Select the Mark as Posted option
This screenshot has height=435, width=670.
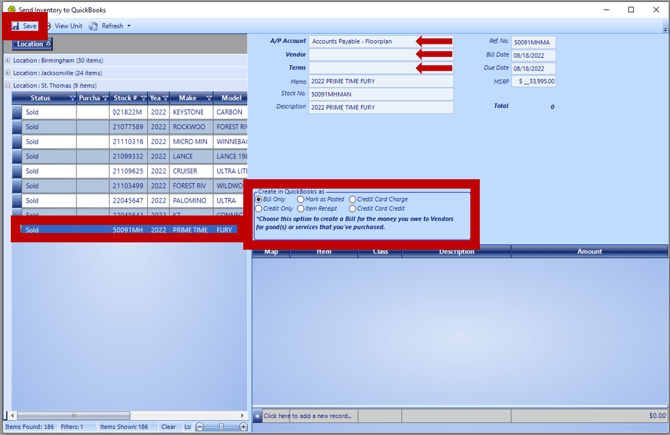pos(300,200)
